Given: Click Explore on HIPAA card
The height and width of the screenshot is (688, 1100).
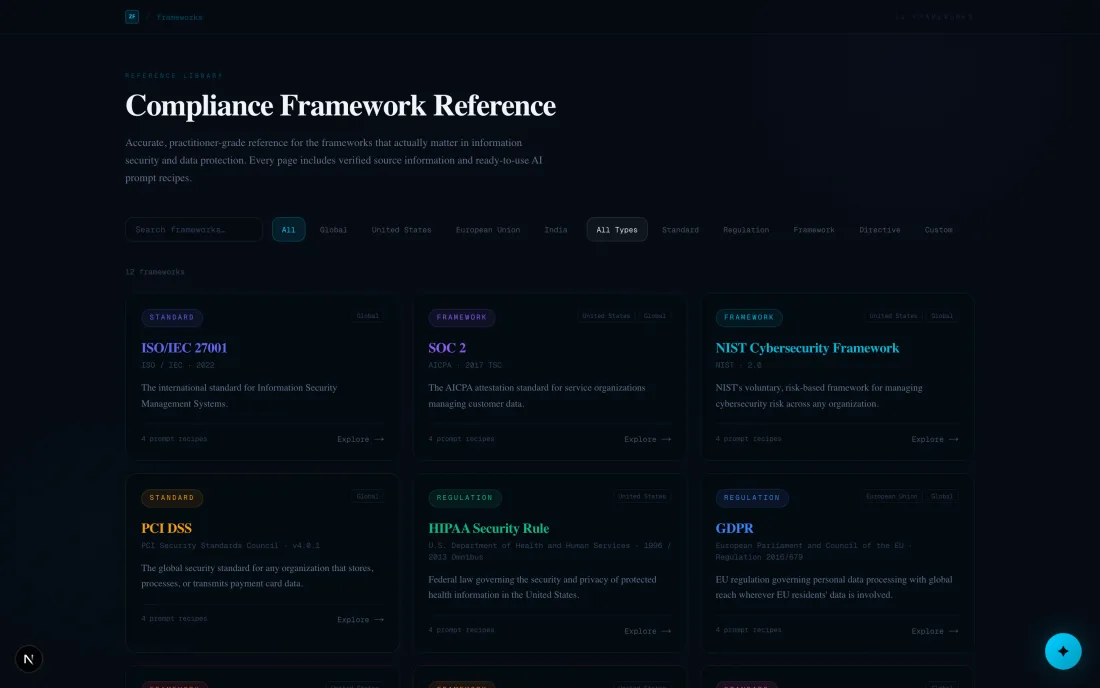Looking at the screenshot, I should coord(647,631).
